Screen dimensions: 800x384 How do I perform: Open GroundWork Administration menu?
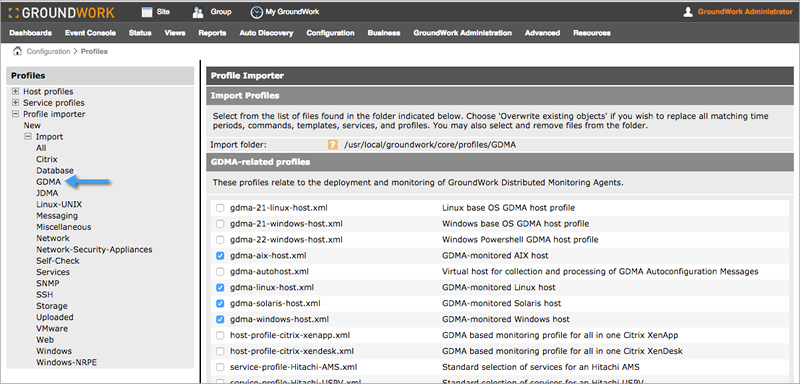(462, 33)
